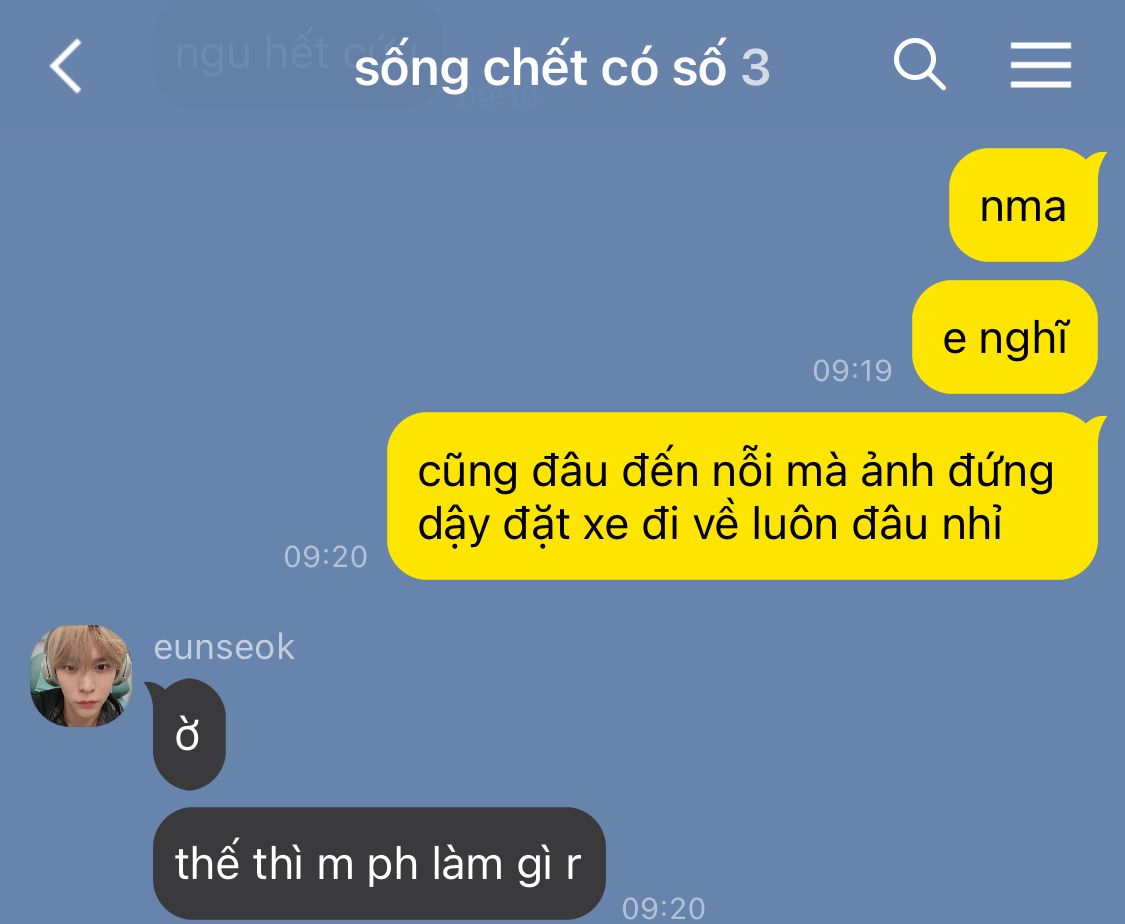The image size is (1125, 924).
Task: Select the 'e nghĩ' message bubble
Action: pyautogui.click(x=1004, y=336)
